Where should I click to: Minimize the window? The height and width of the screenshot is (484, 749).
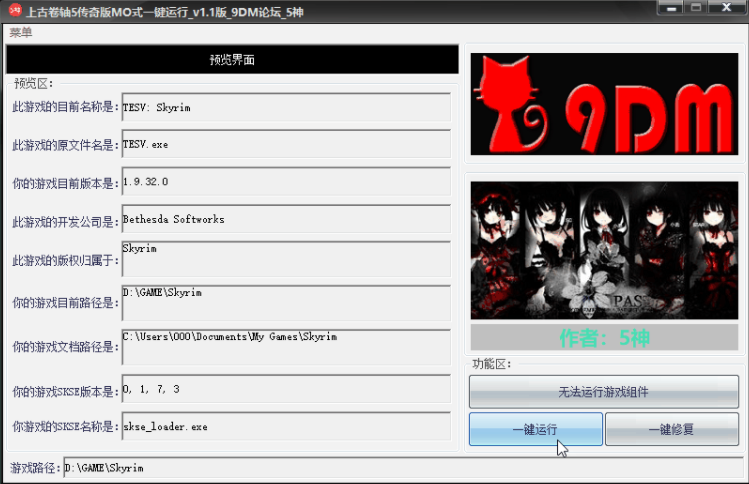[671, 8]
